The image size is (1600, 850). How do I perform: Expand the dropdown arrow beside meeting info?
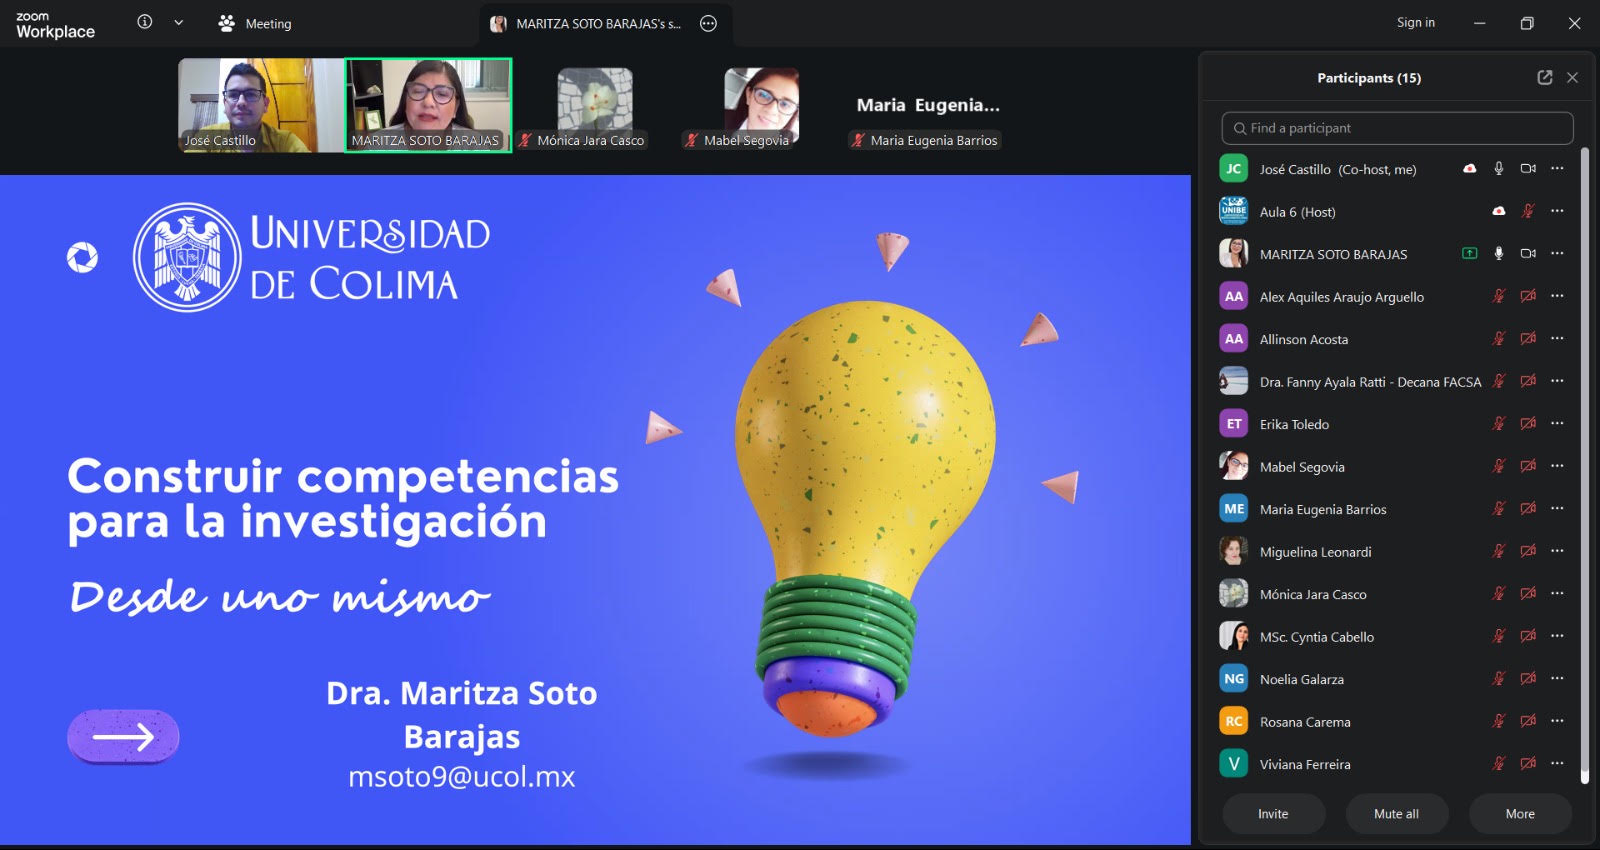179,22
